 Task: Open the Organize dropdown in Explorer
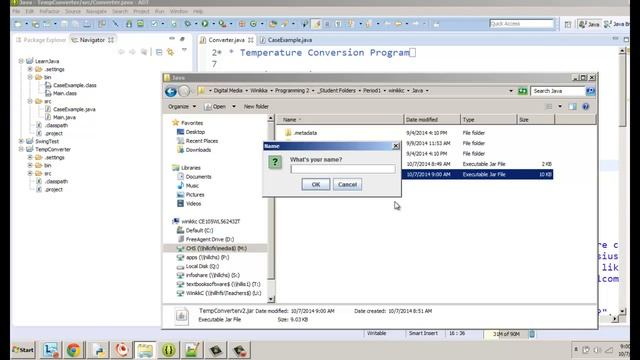(x=182, y=107)
